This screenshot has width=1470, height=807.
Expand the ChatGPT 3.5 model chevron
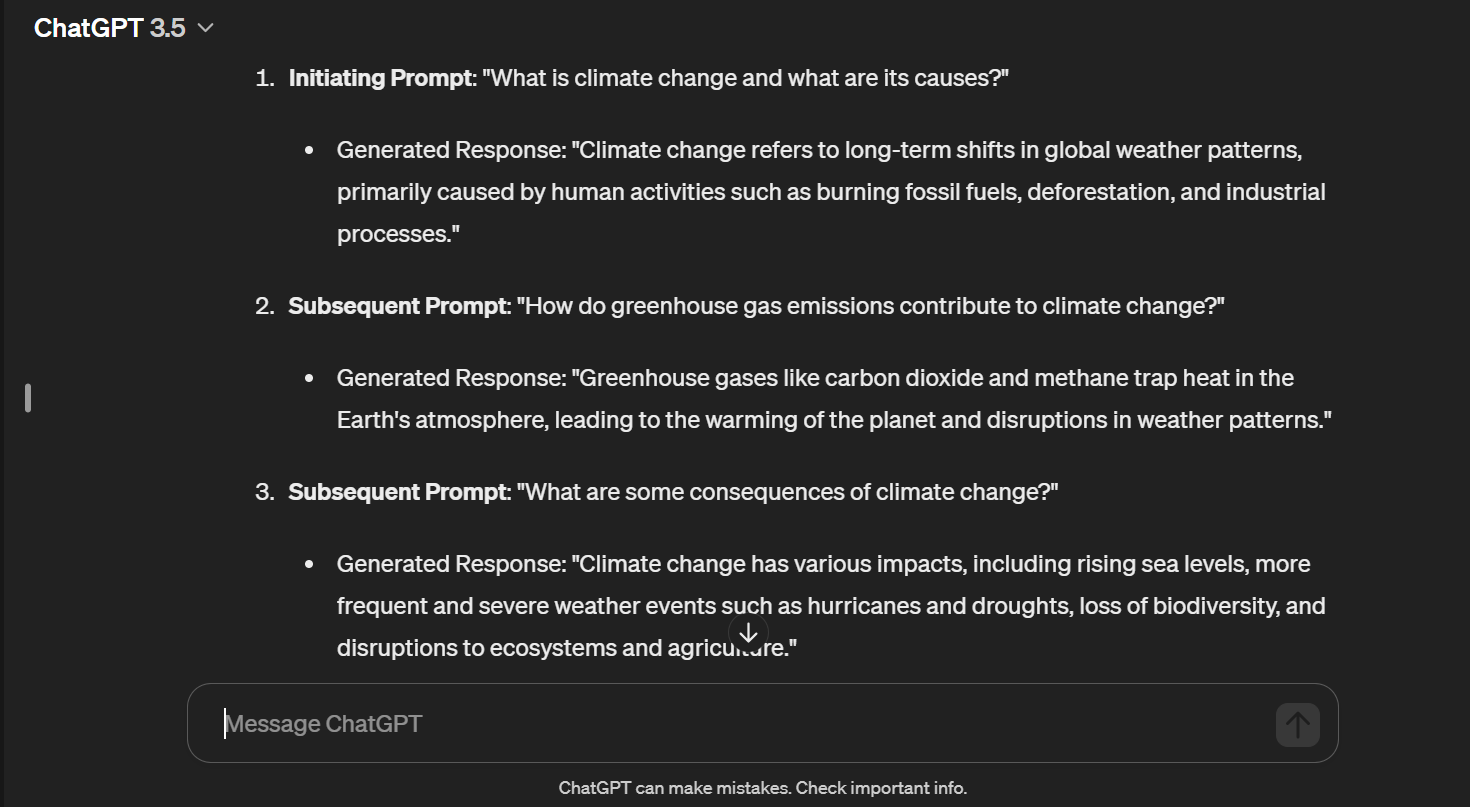206,28
